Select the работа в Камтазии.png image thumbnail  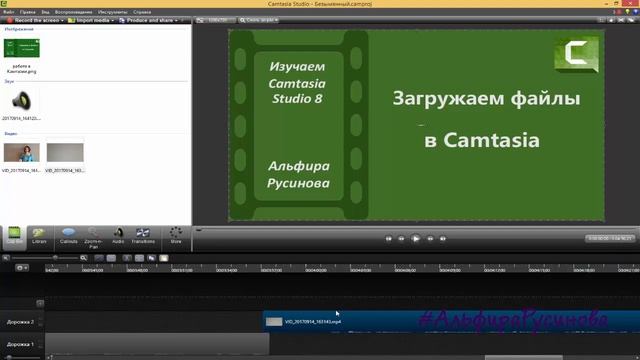(x=22, y=48)
